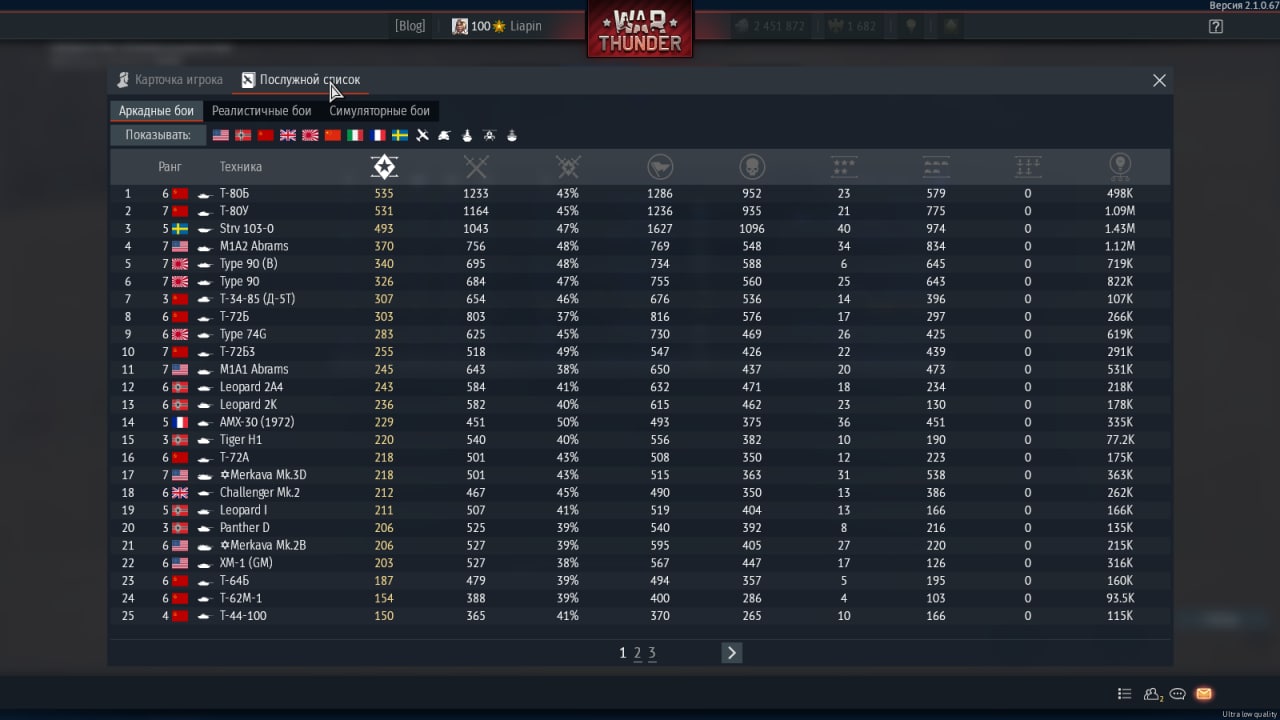Toggle Germany flag filter
1280x720 pixels.
[x=243, y=135]
